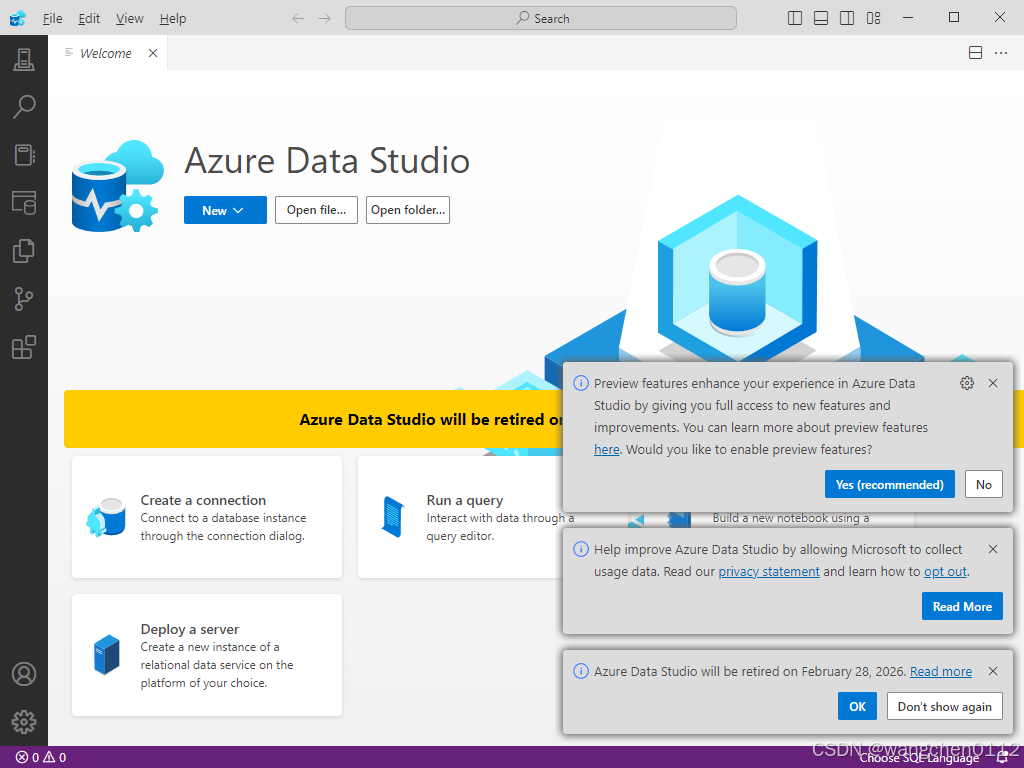Viewport: 1024px width, 768px height.
Task: Click the yellow retirement banner
Action: pyautogui.click(x=313, y=419)
